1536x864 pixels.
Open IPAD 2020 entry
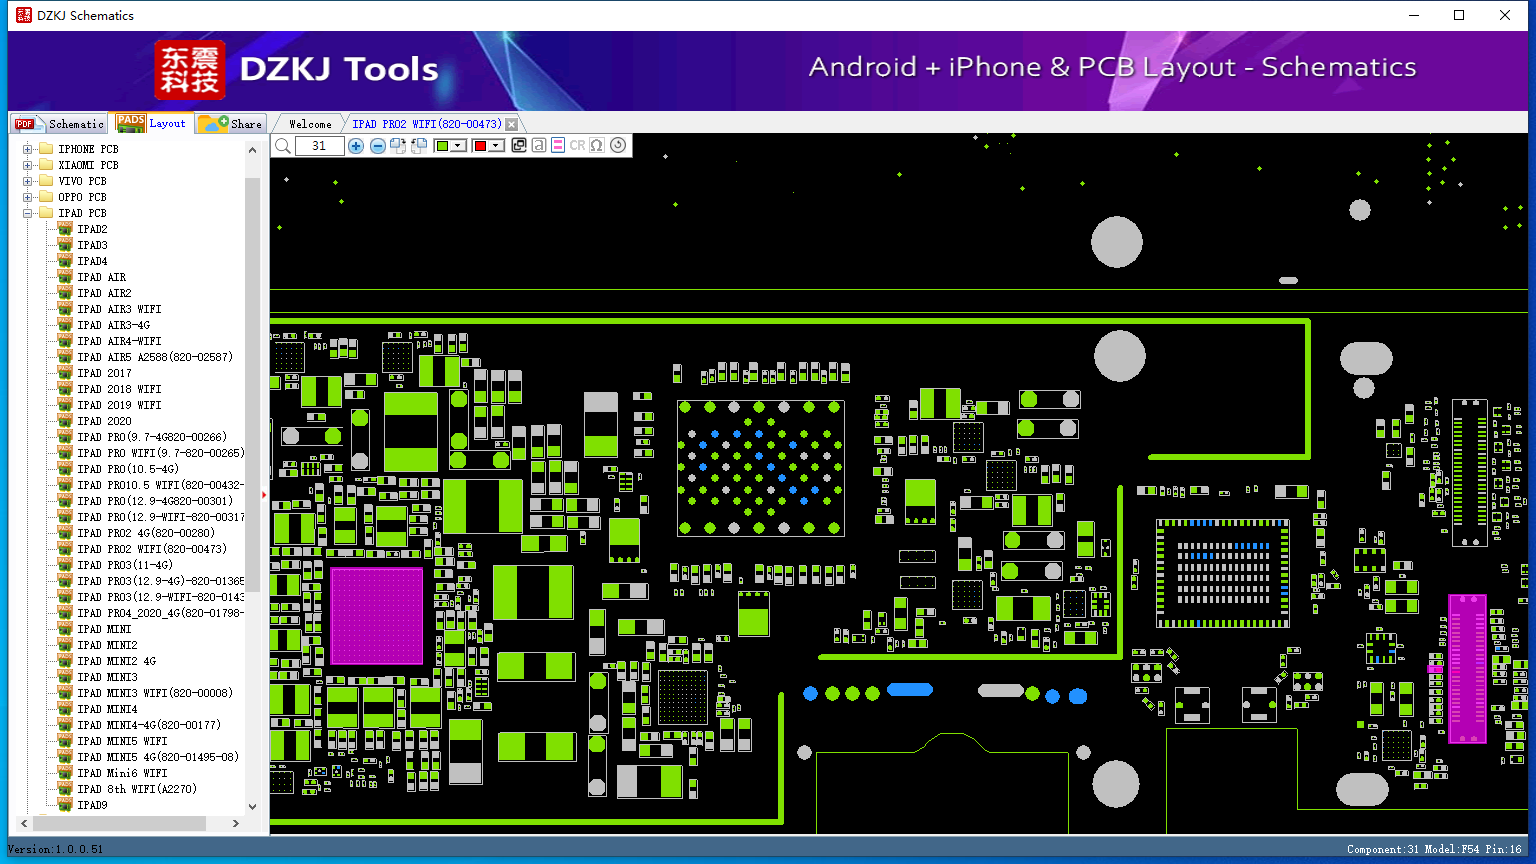point(105,421)
